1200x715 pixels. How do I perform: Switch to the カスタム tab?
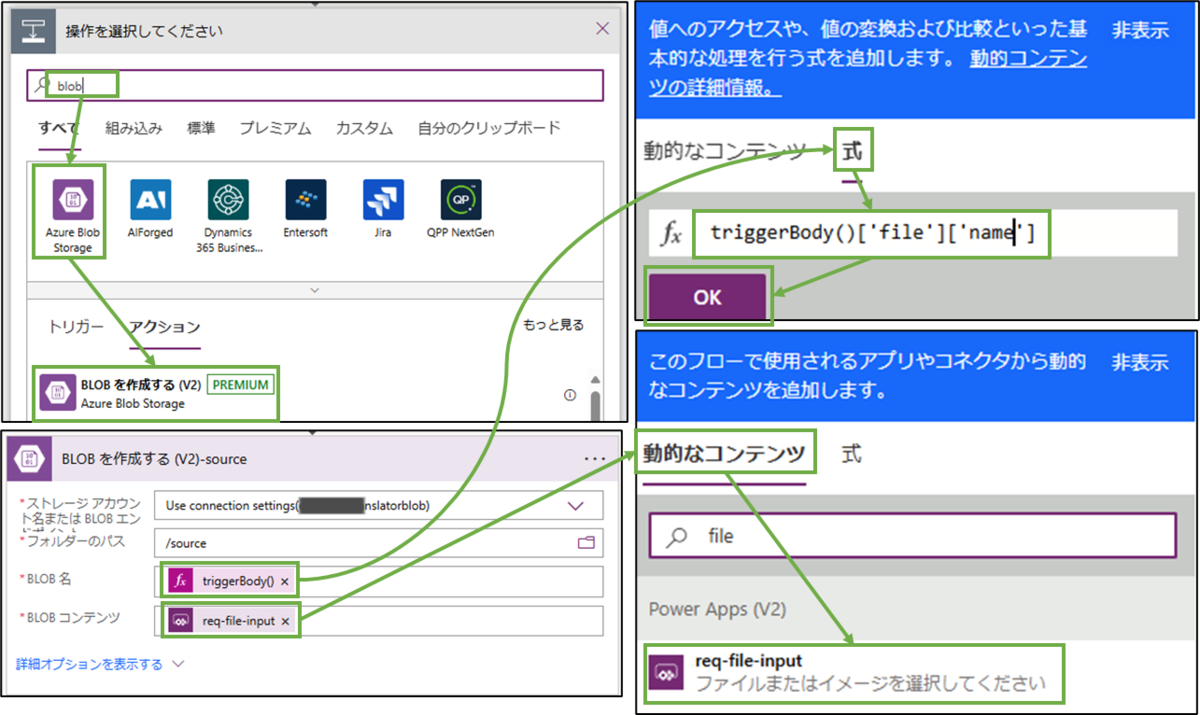coord(364,128)
